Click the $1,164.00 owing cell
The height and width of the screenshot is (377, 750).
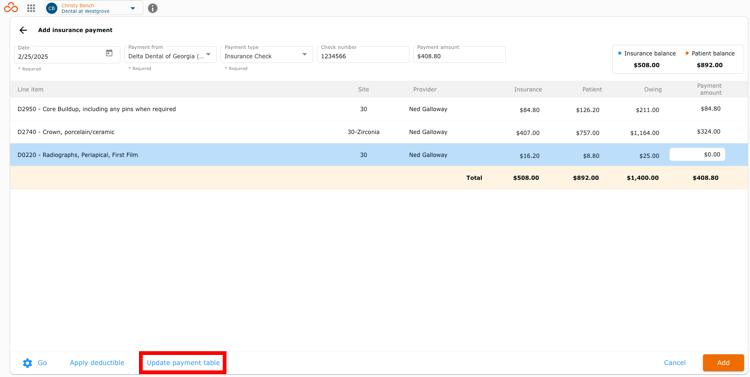[x=644, y=133]
